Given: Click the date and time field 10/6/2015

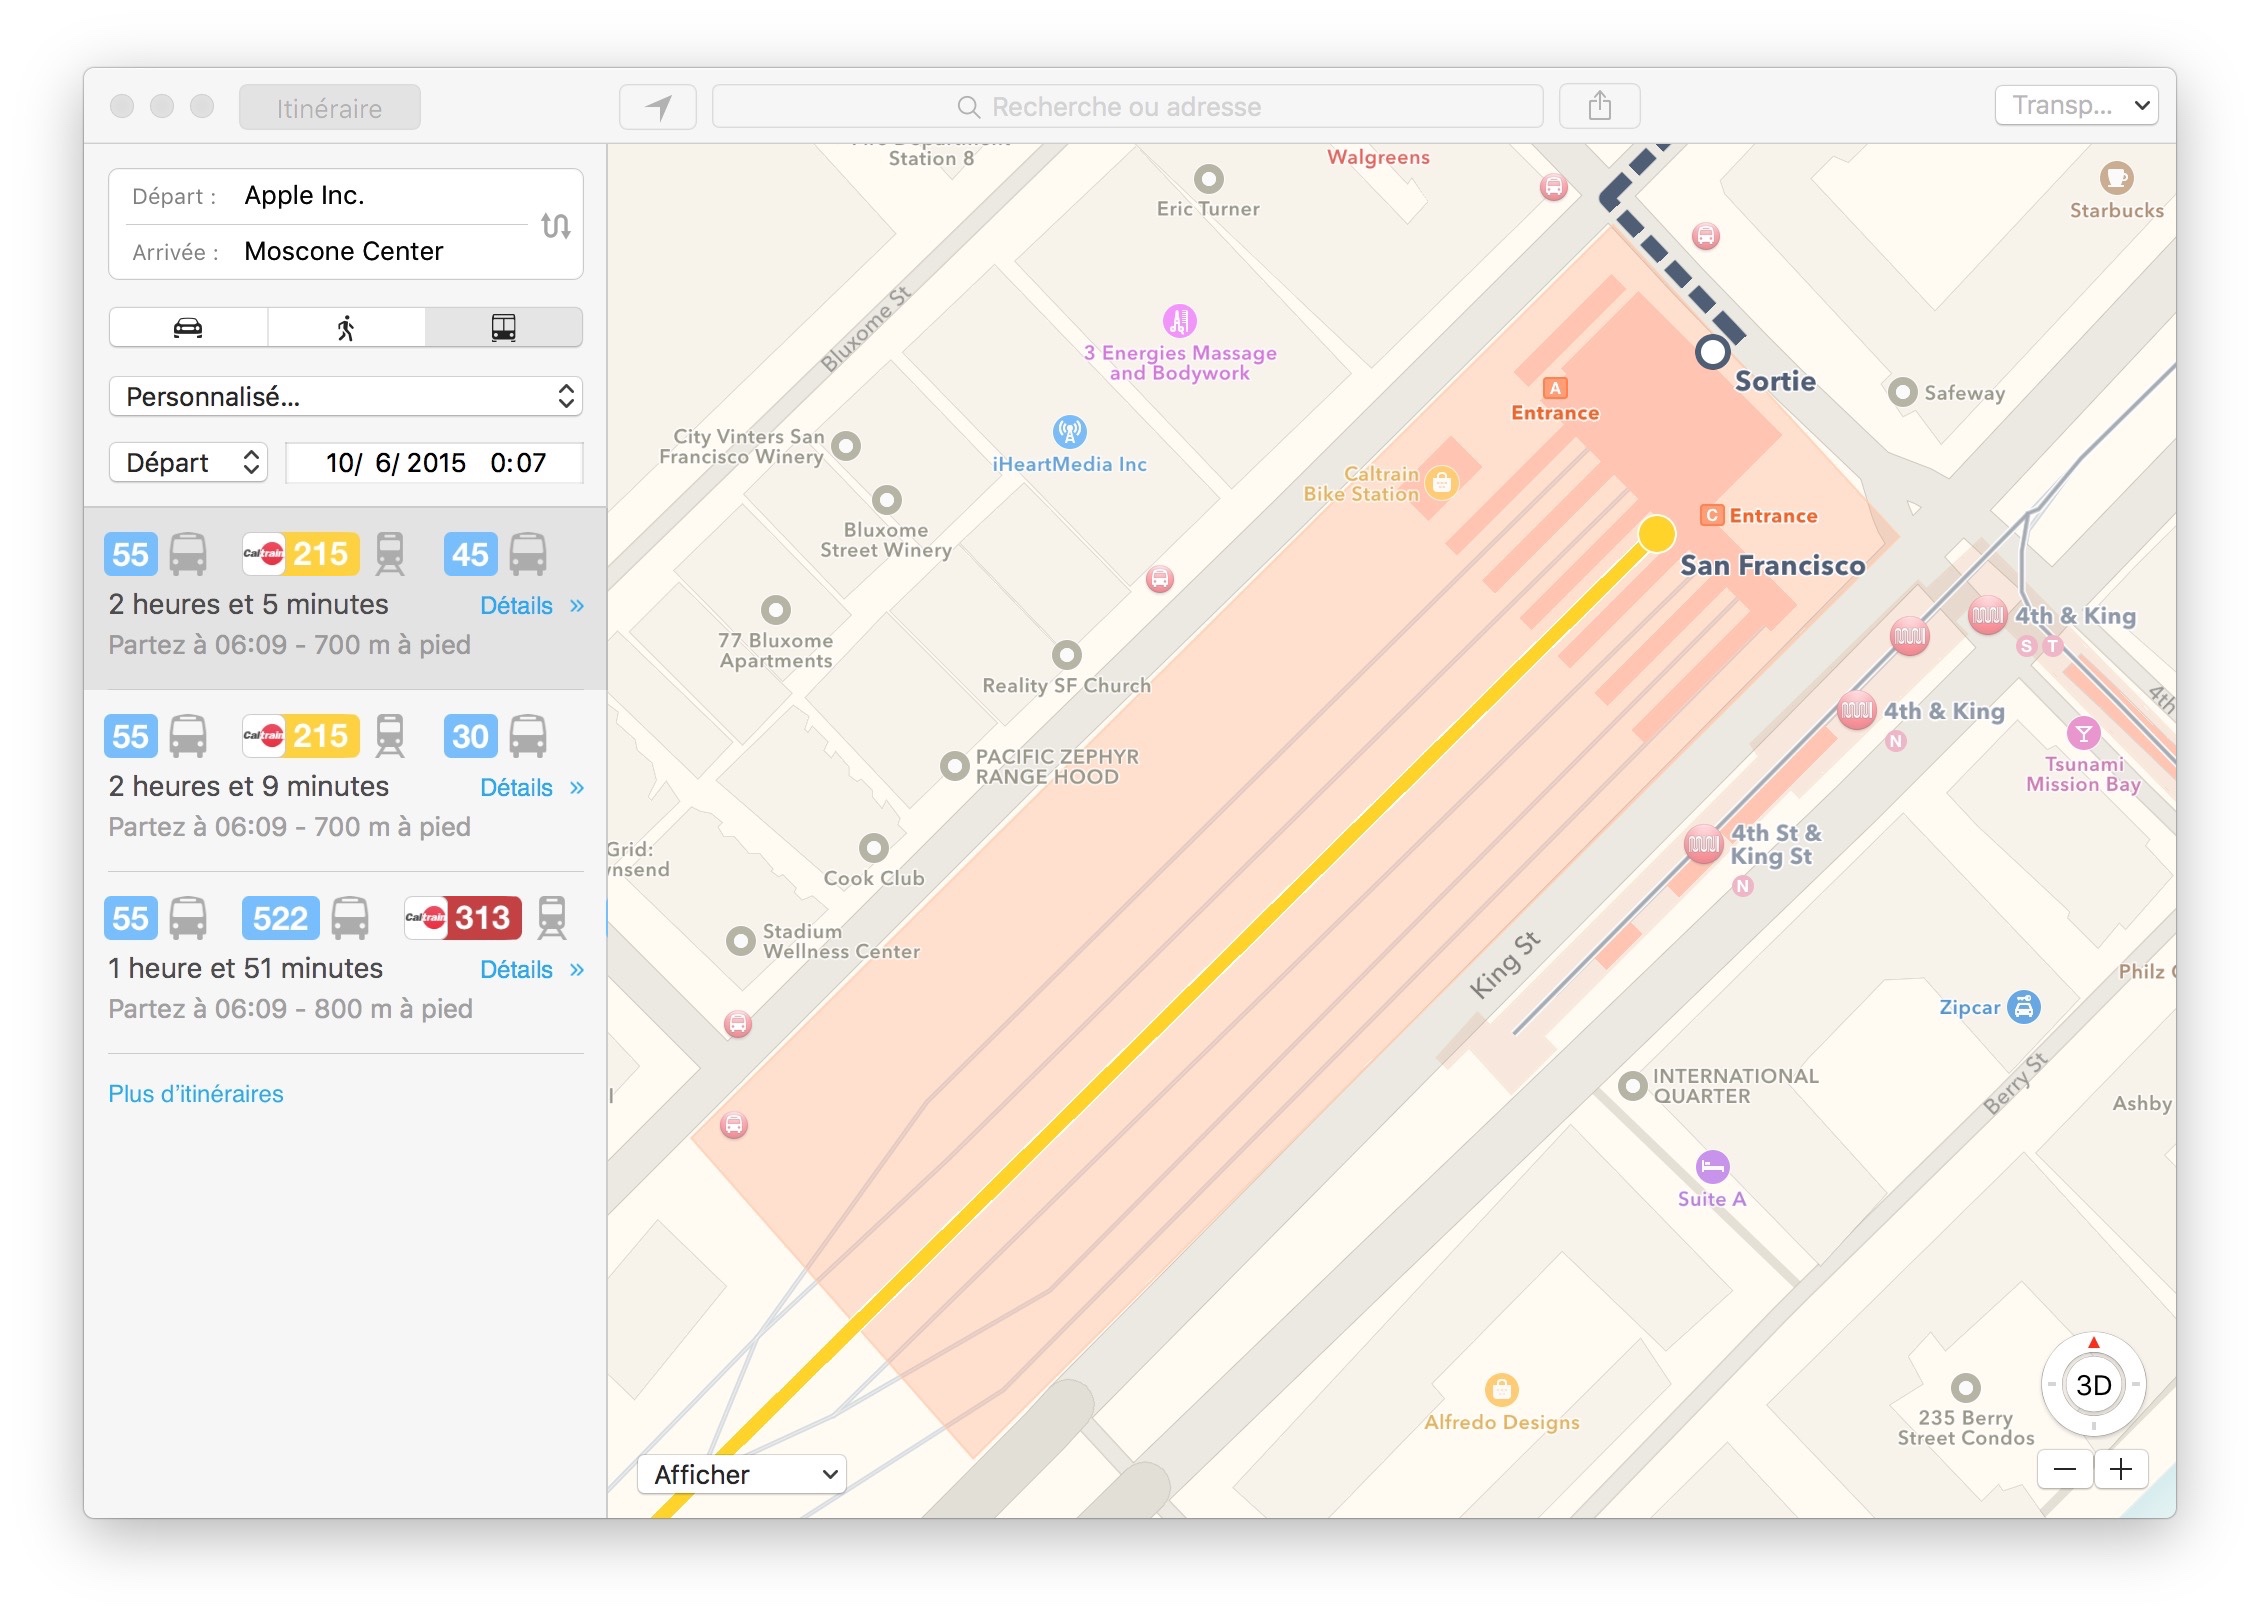Looking at the screenshot, I should (x=434, y=463).
